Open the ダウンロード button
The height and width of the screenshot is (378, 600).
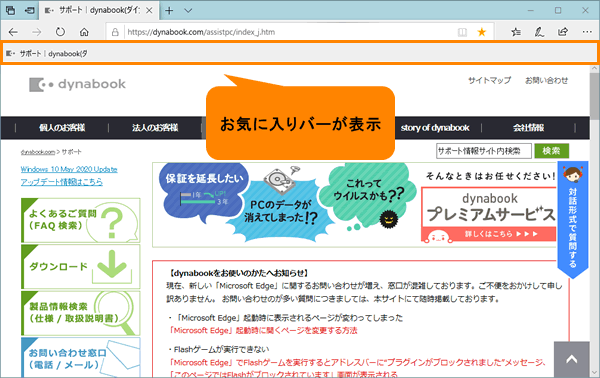tap(80, 267)
